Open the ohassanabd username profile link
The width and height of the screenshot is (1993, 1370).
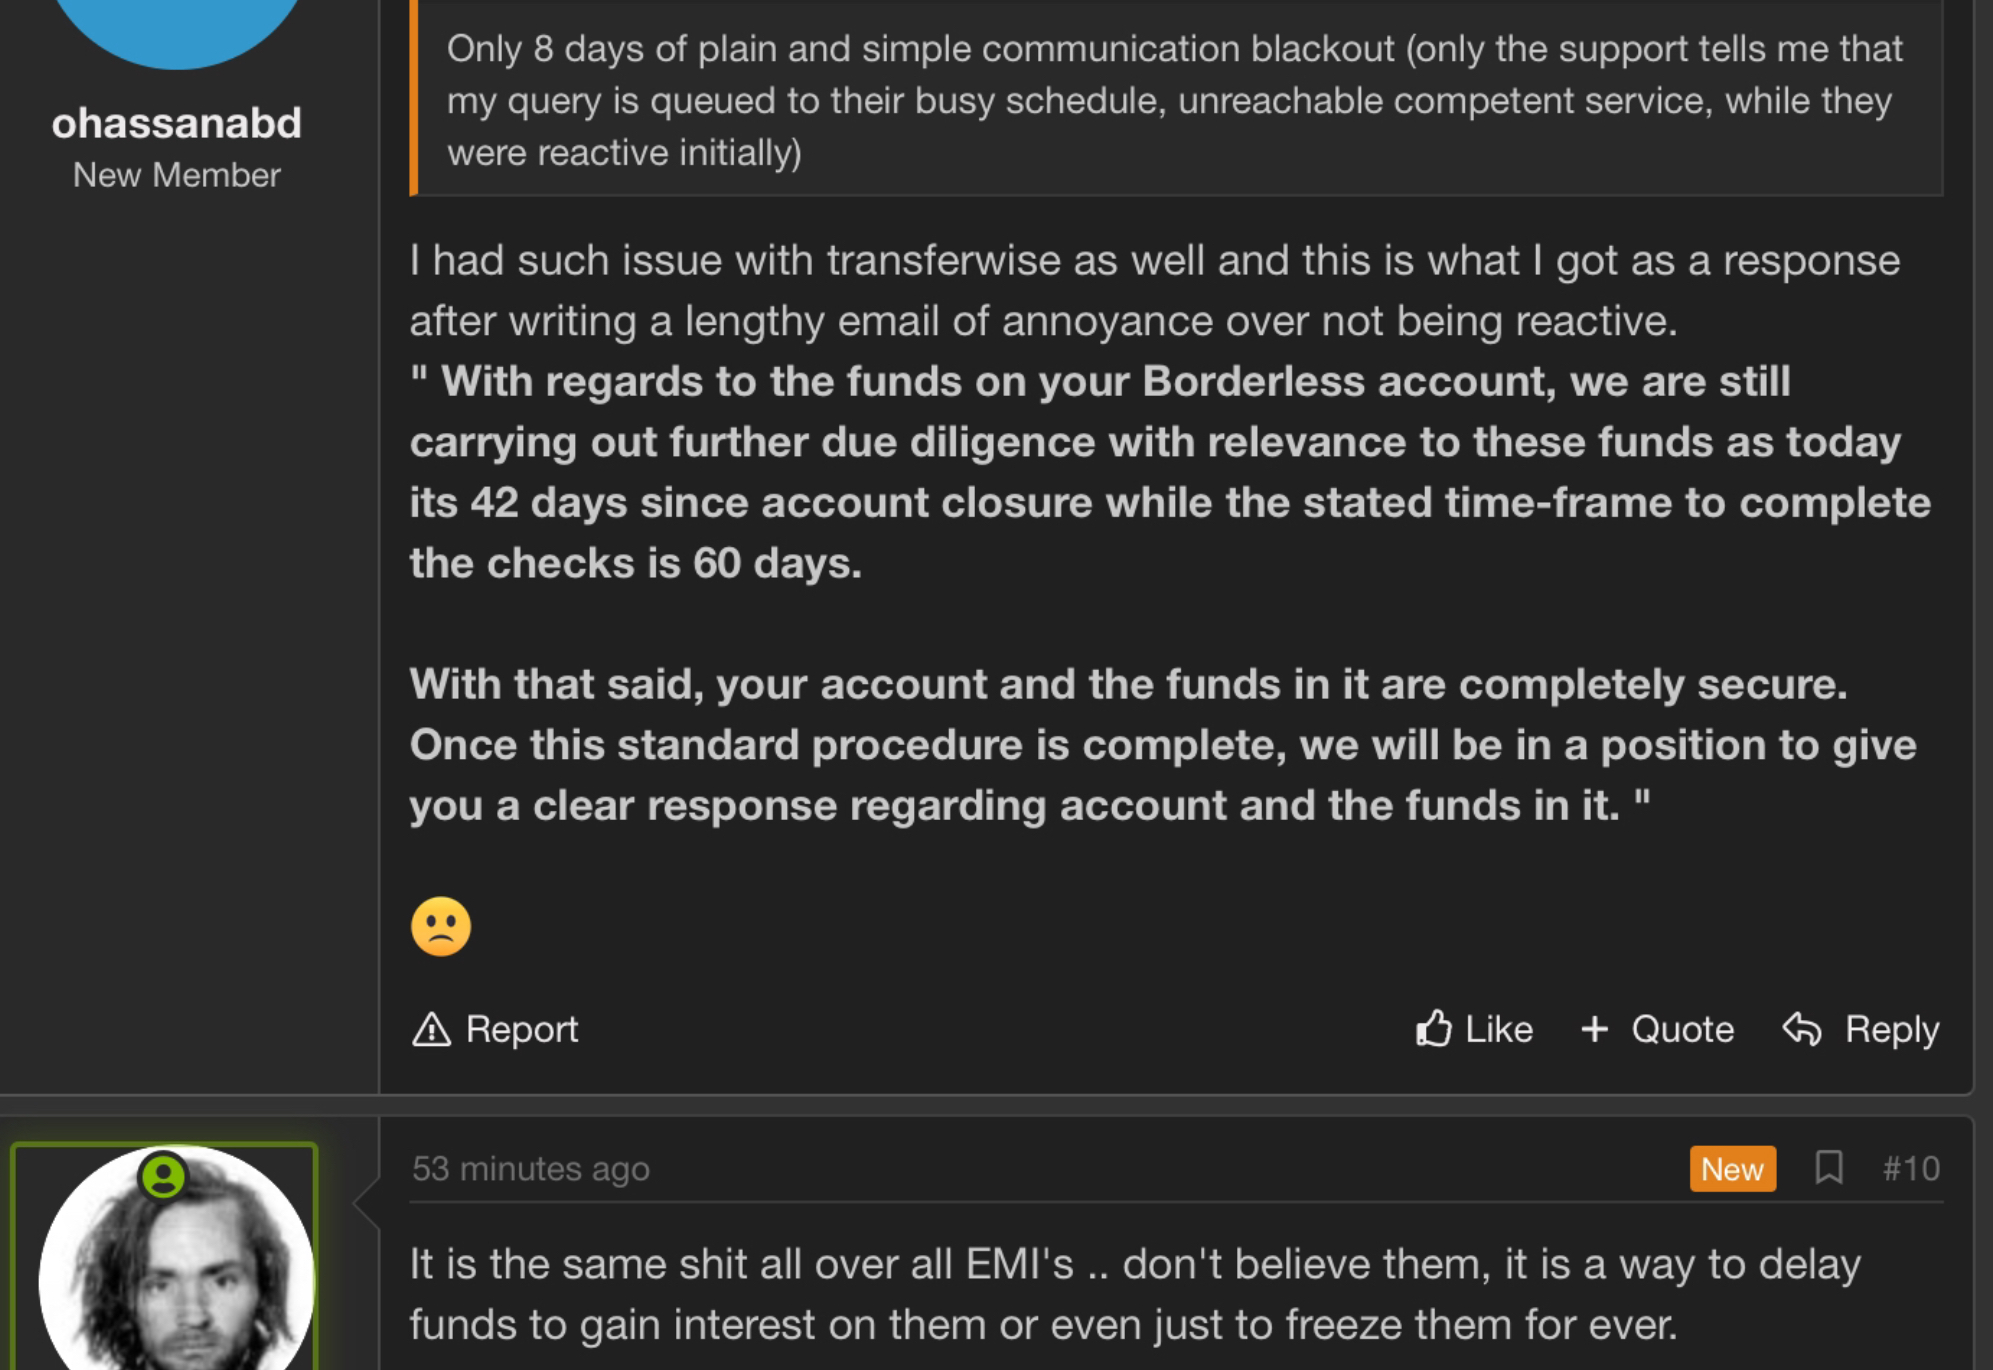177,123
